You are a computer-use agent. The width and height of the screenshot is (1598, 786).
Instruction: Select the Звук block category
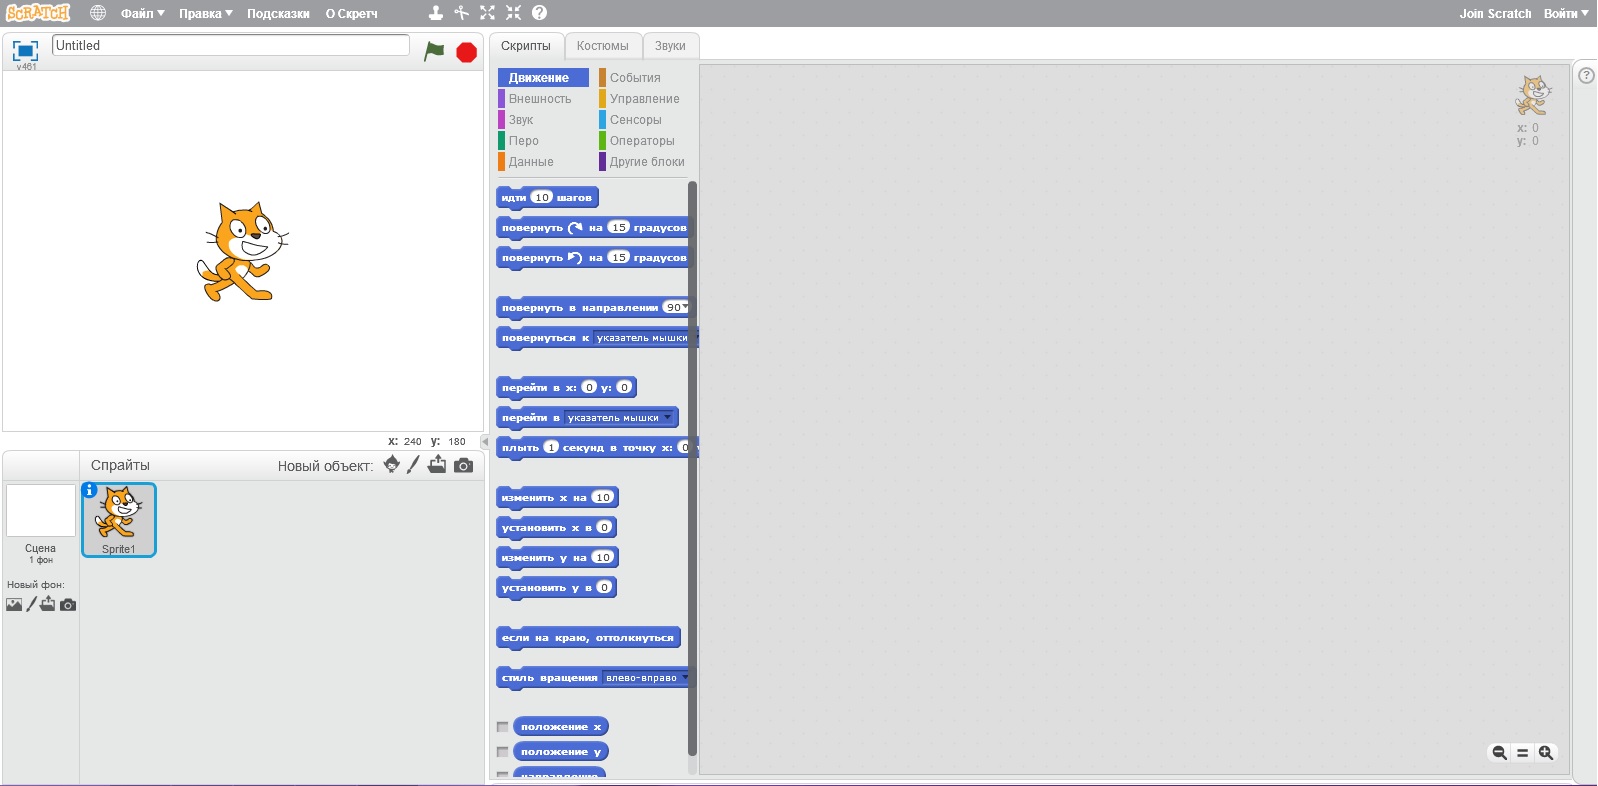tap(543, 120)
